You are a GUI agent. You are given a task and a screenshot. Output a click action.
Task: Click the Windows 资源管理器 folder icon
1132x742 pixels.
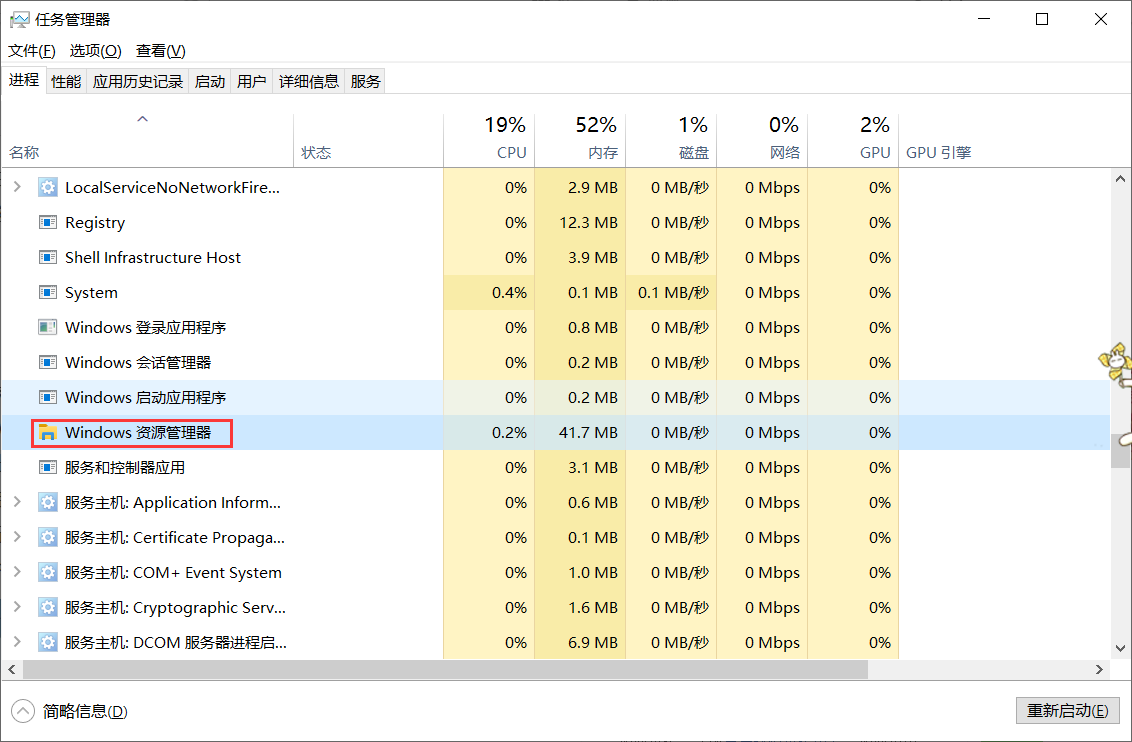click(48, 432)
